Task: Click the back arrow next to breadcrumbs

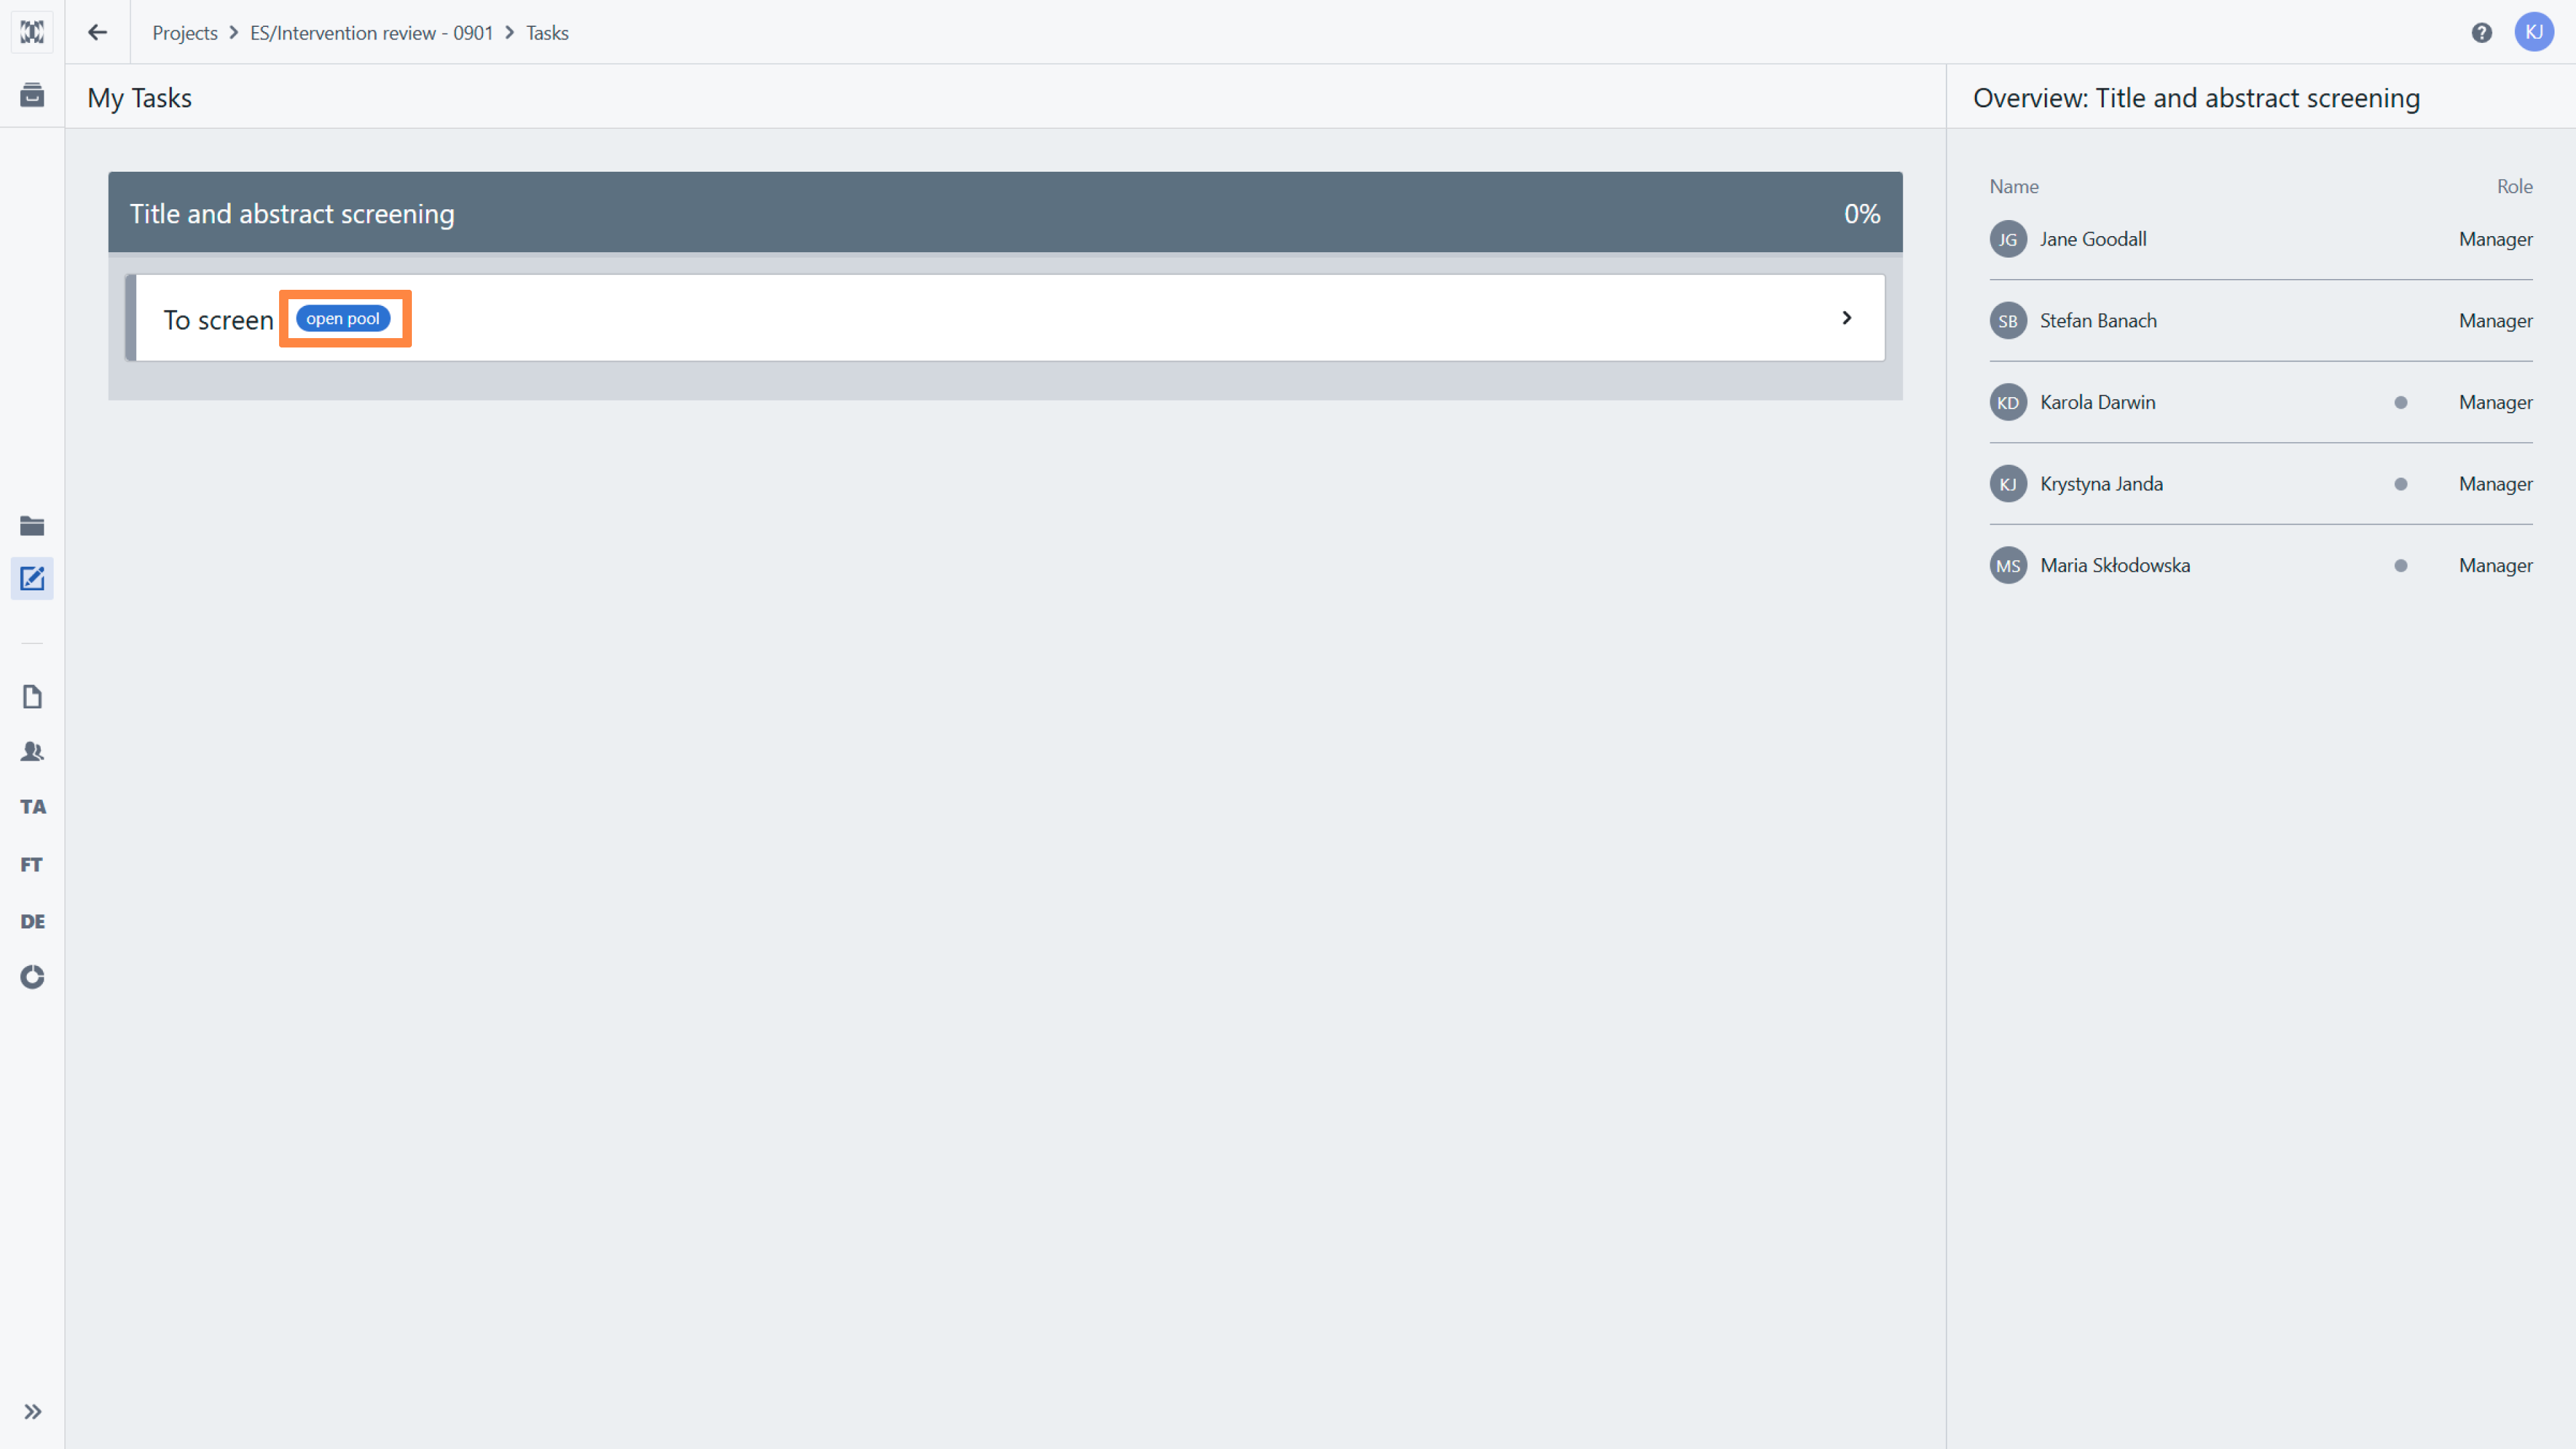Action: pos(96,32)
